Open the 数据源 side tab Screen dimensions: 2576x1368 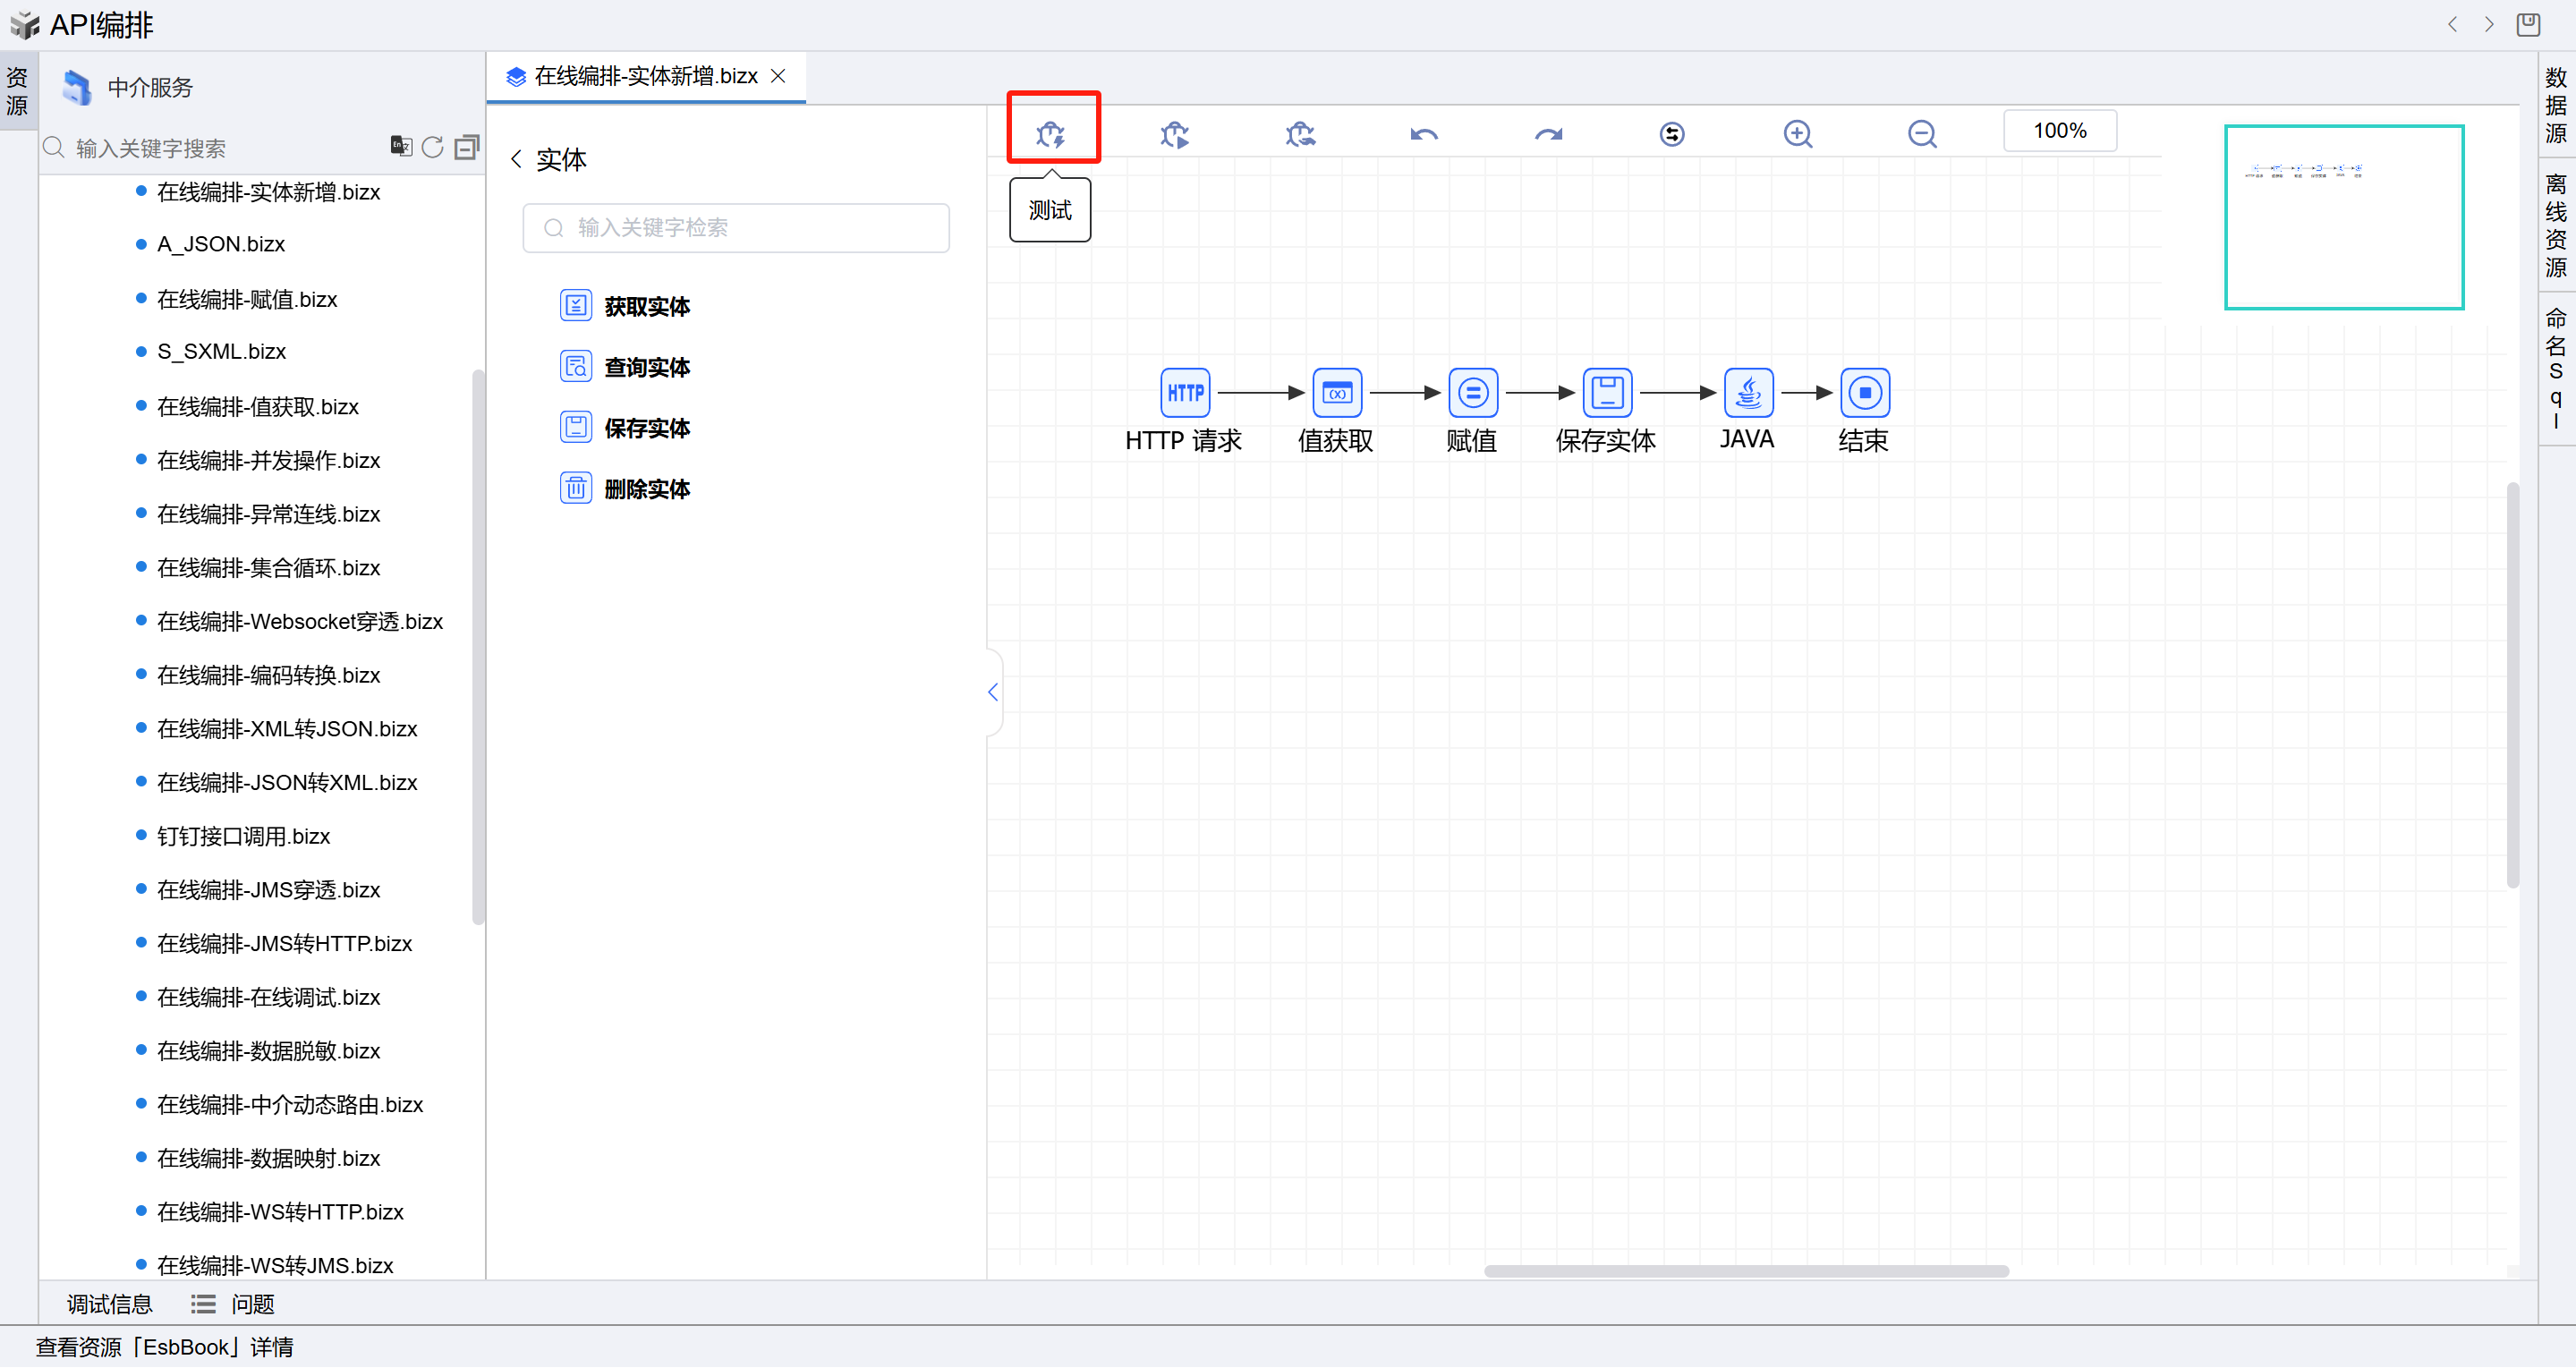coord(2555,105)
